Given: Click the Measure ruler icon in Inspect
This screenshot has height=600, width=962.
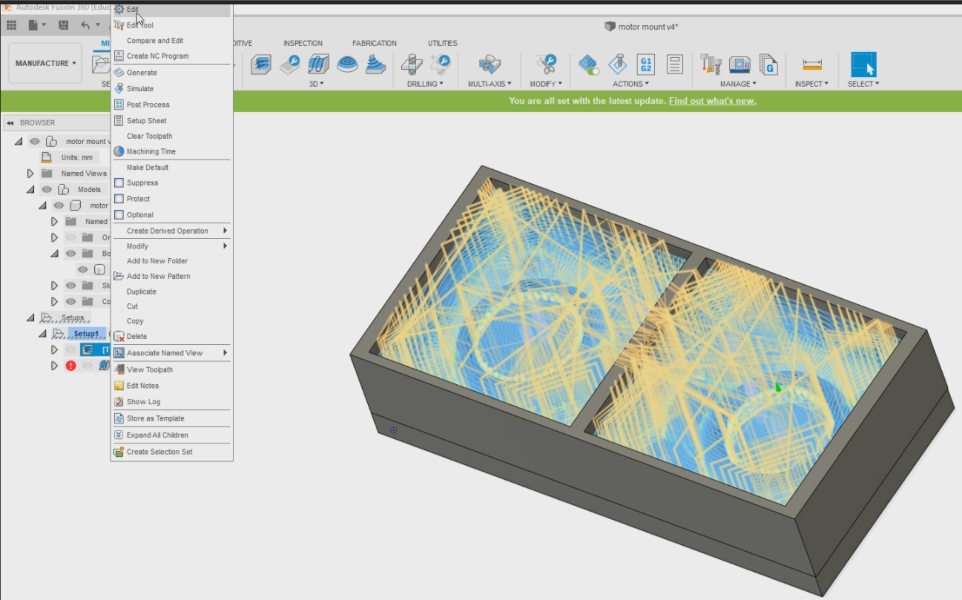Looking at the screenshot, I should click(812, 64).
